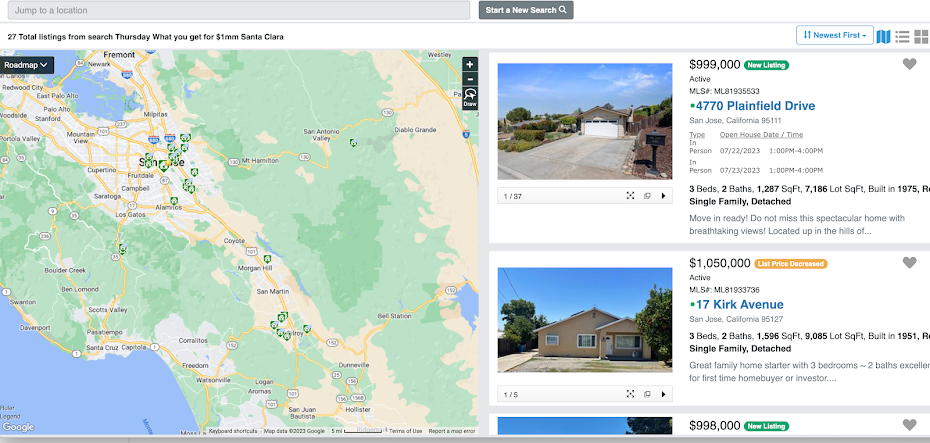The image size is (930, 443).
Task: Click the New Listing badge on $999,000
Action: pyautogui.click(x=766, y=65)
